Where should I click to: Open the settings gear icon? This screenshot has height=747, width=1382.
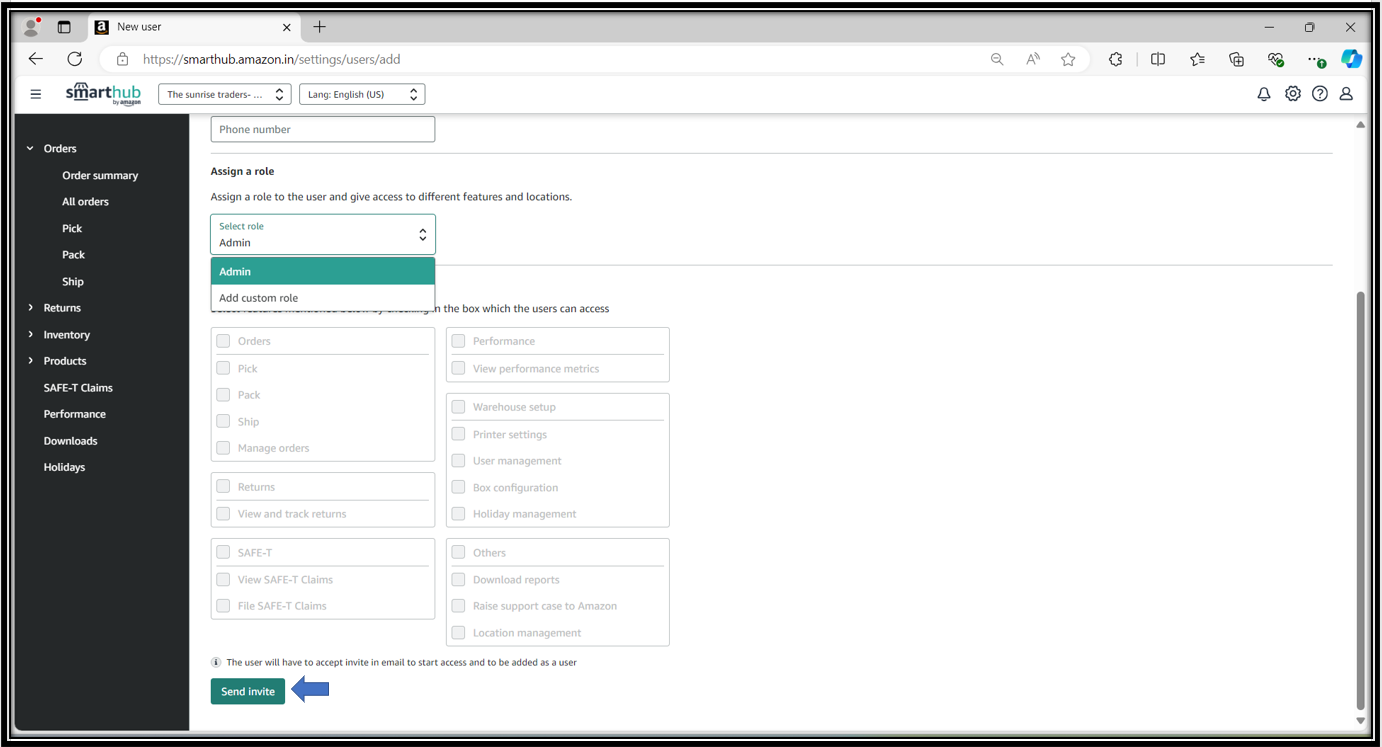point(1293,94)
